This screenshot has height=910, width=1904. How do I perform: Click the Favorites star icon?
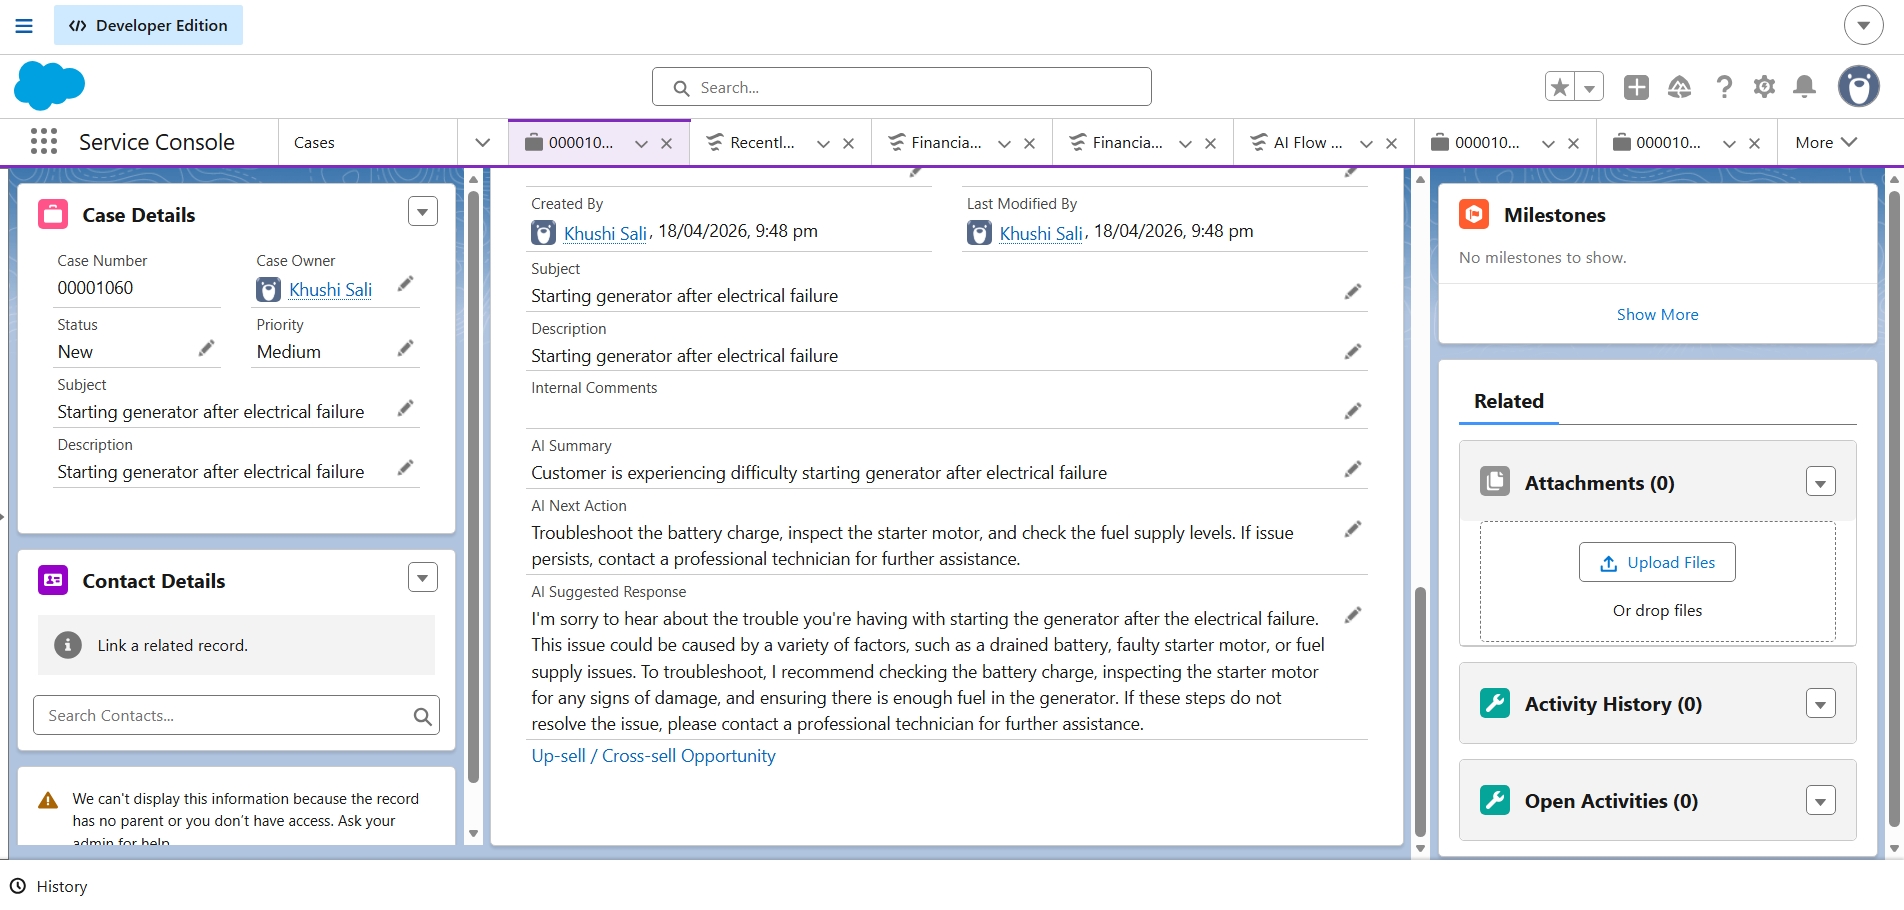click(x=1560, y=87)
